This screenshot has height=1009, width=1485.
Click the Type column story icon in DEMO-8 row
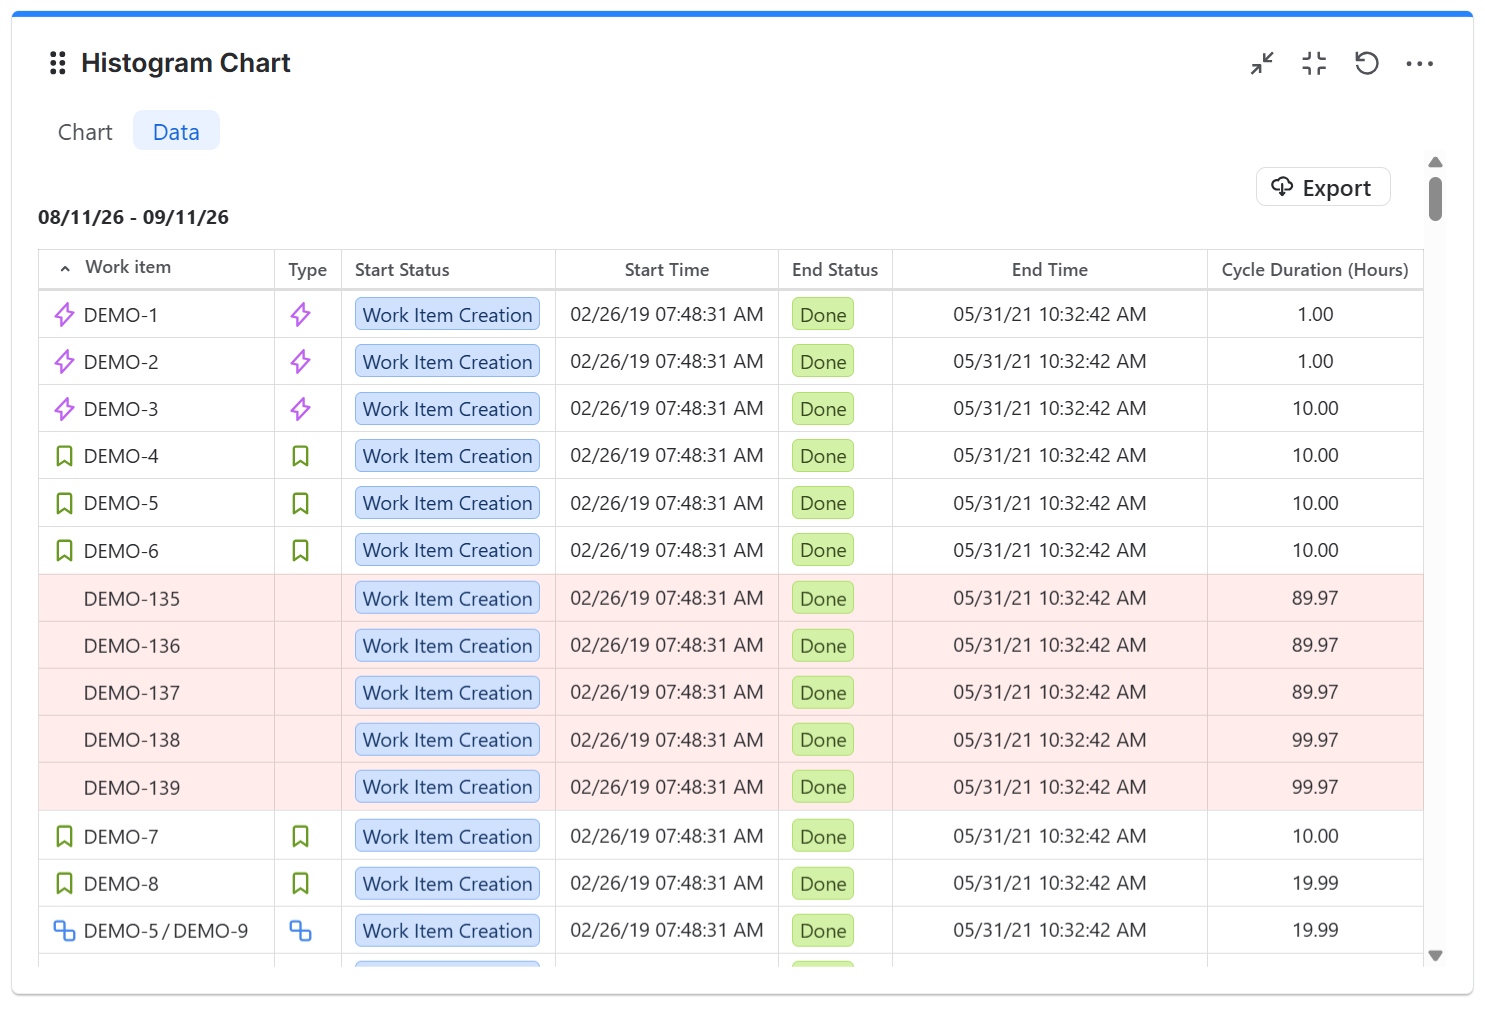tap(300, 884)
